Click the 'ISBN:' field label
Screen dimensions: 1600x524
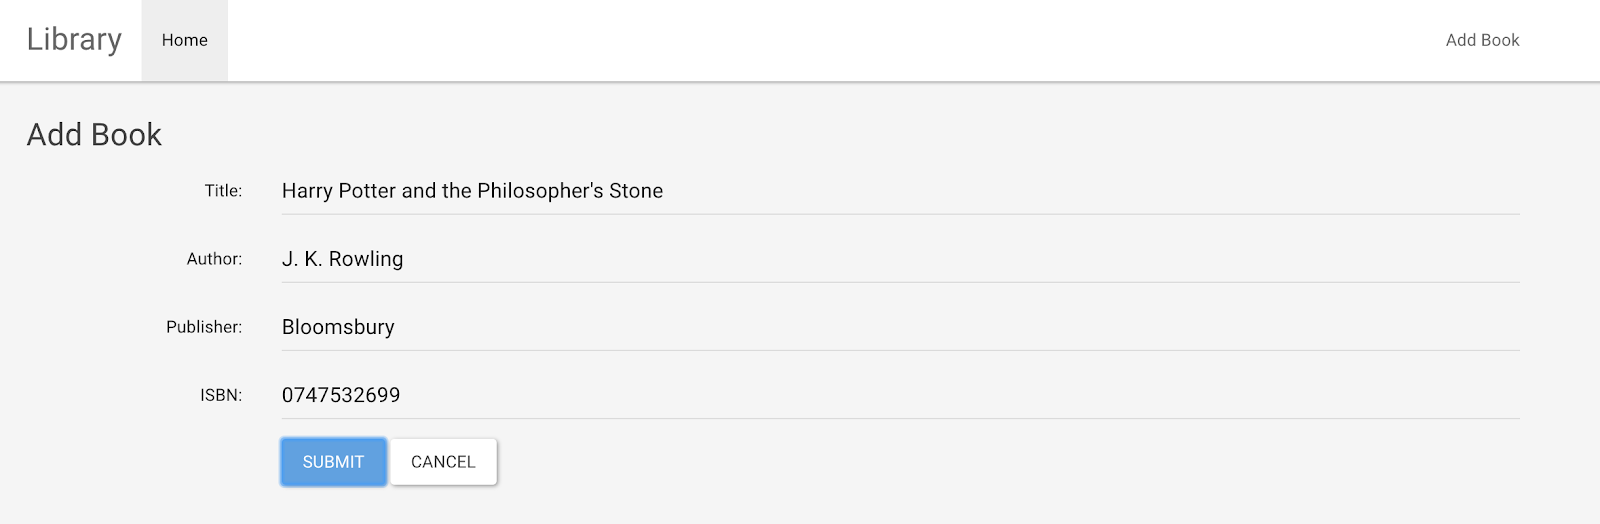point(221,395)
